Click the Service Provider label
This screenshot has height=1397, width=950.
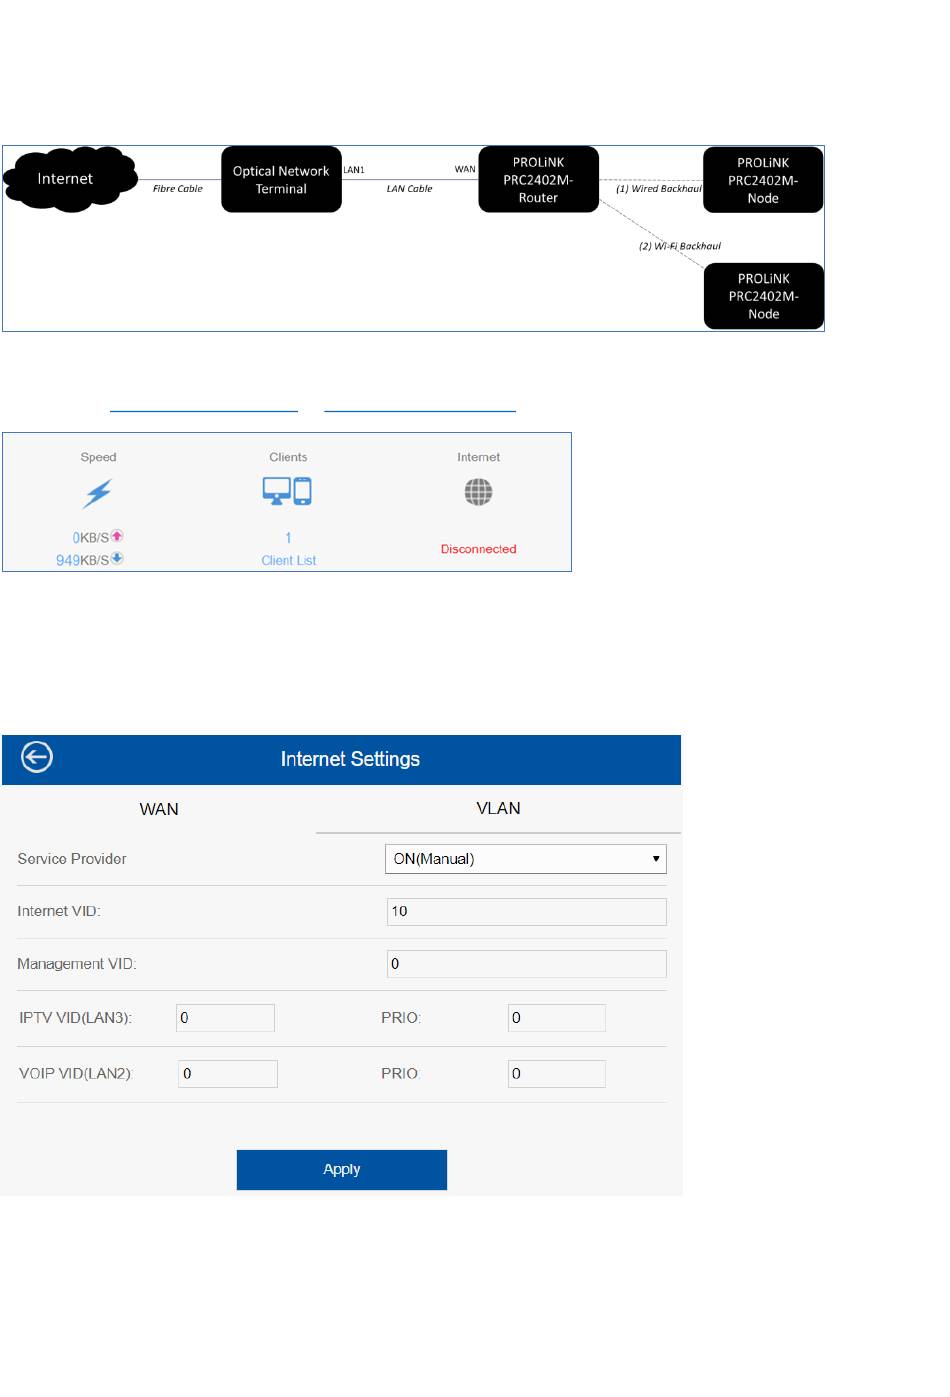tap(72, 859)
